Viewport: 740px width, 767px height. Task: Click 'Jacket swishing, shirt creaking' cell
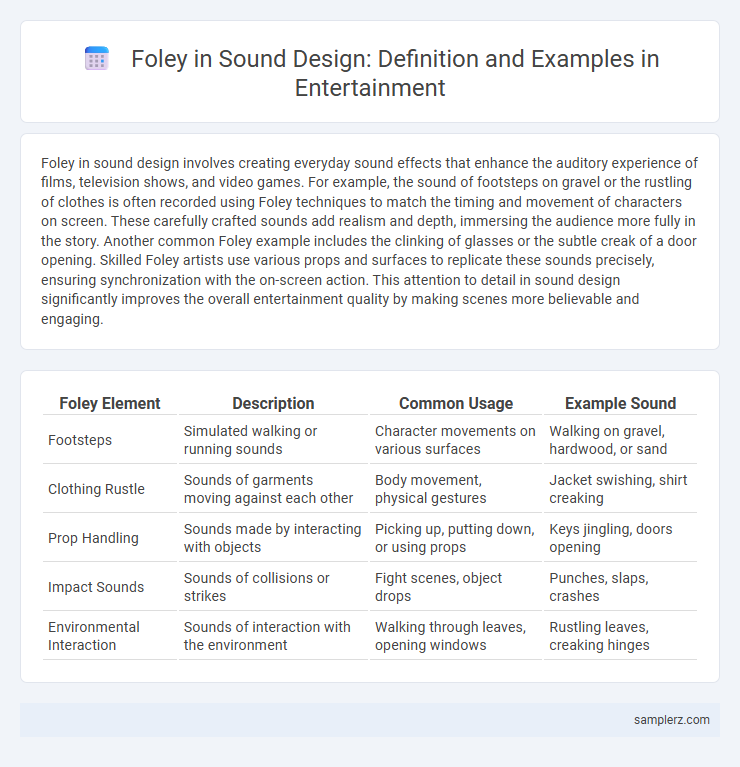click(620, 489)
